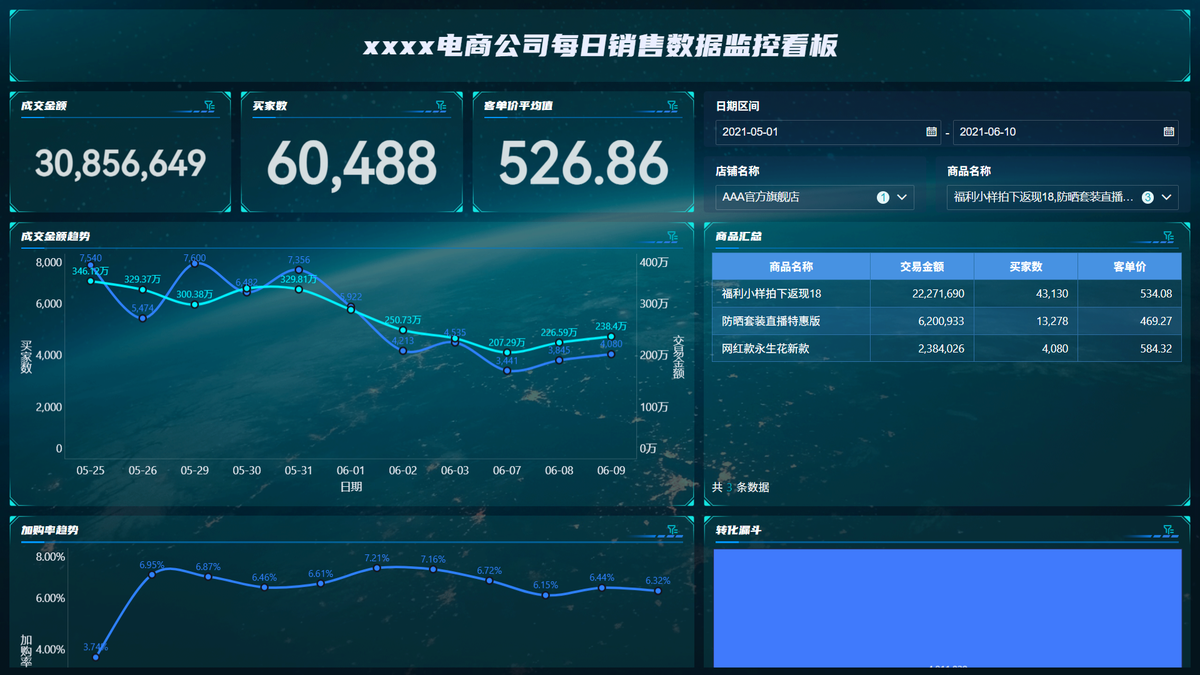Viewport: 1200px width, 675px height.
Task: Click calendar icon in the 2021-05-01 field
Action: tap(932, 132)
